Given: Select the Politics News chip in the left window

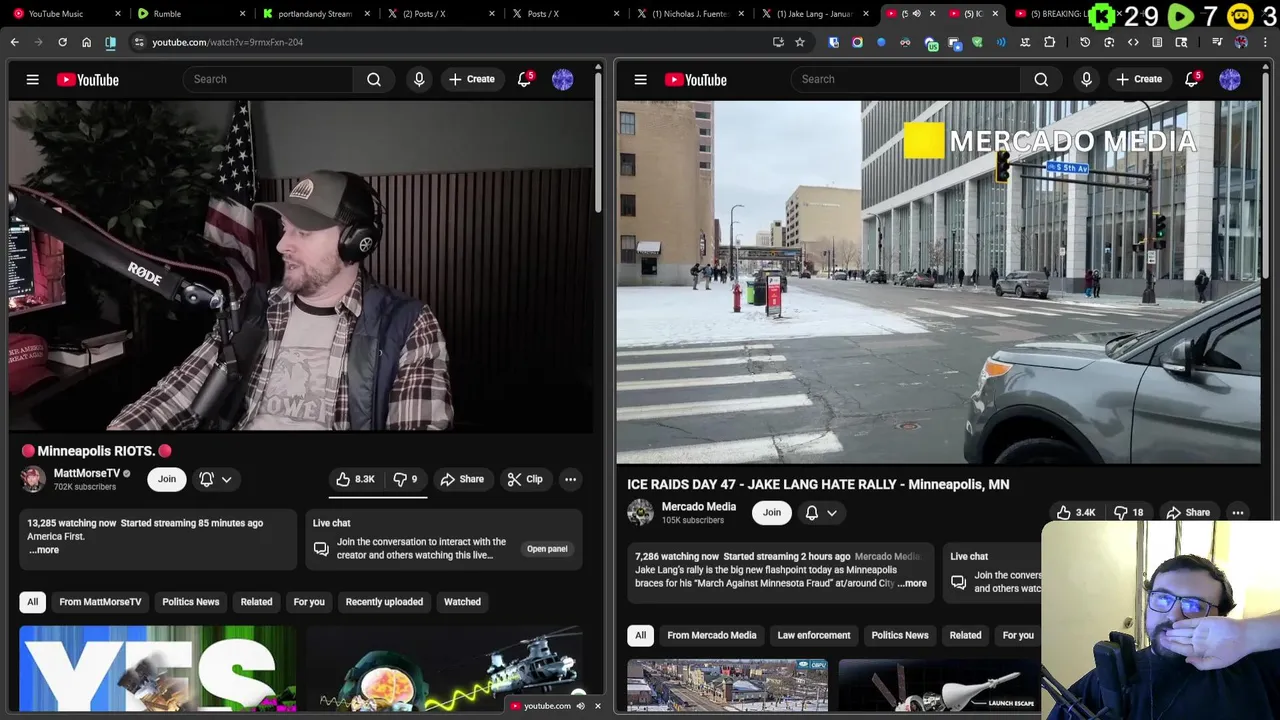Looking at the screenshot, I should 191,602.
